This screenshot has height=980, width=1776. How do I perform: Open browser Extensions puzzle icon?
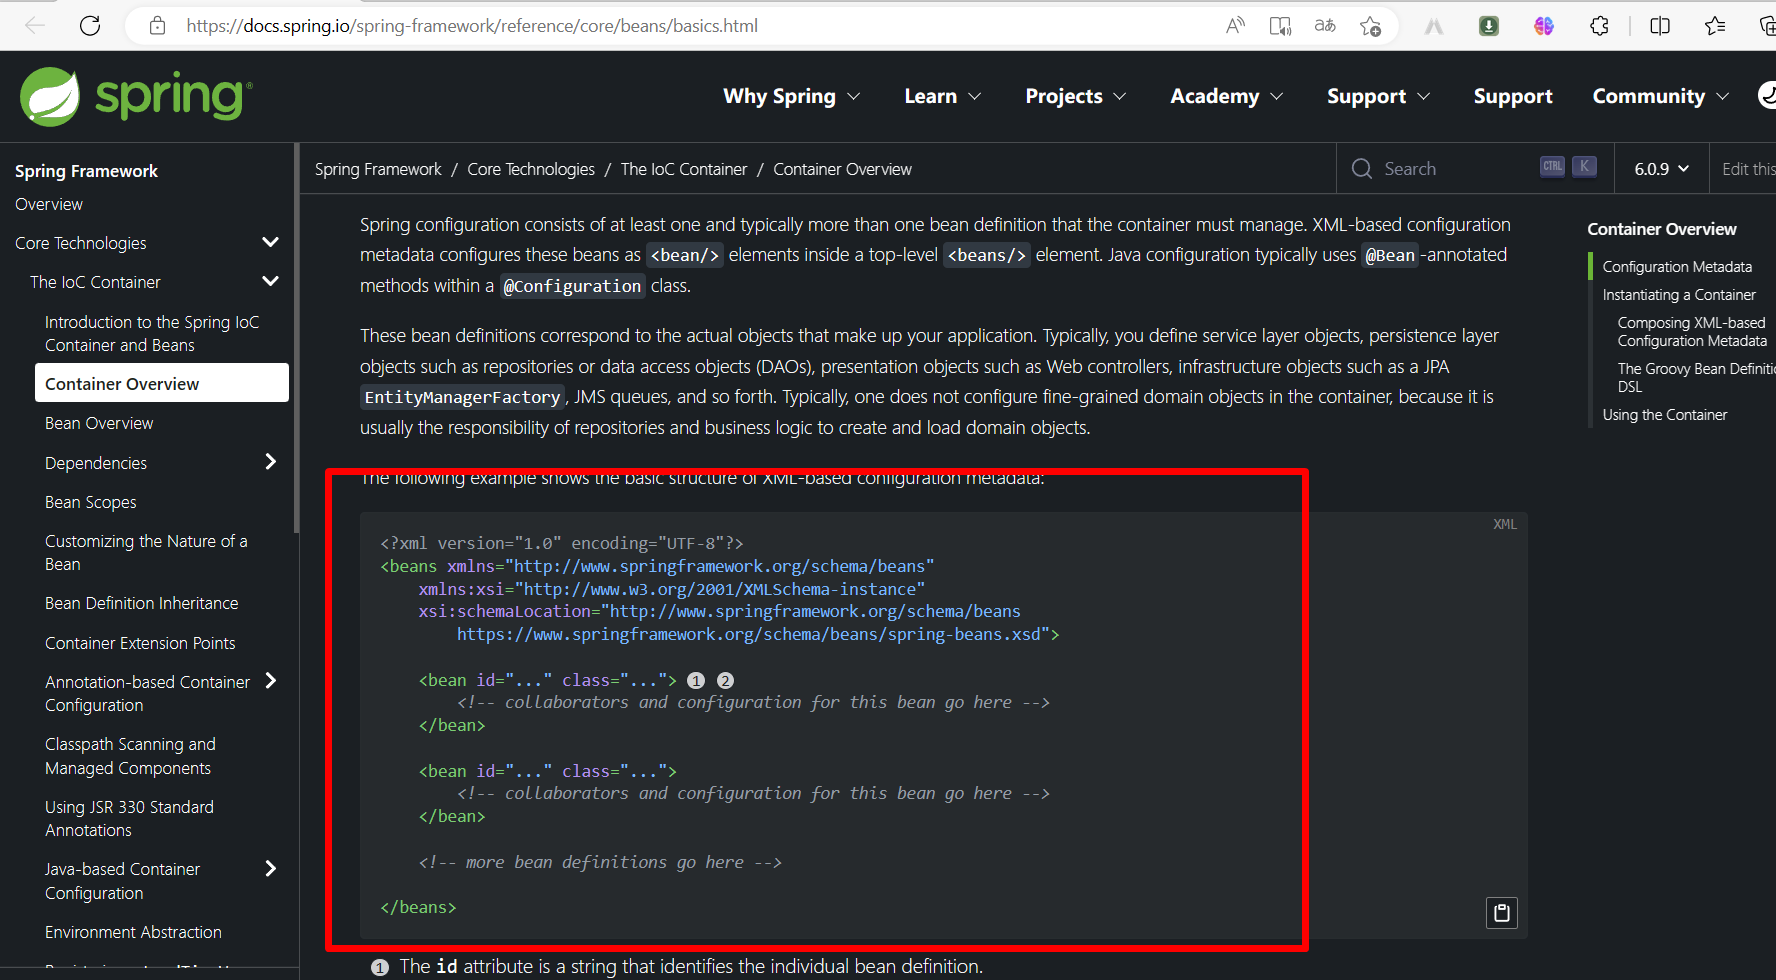coord(1599,26)
